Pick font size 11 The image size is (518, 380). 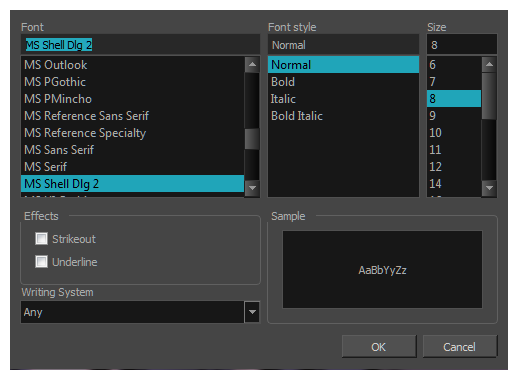[x=454, y=150]
